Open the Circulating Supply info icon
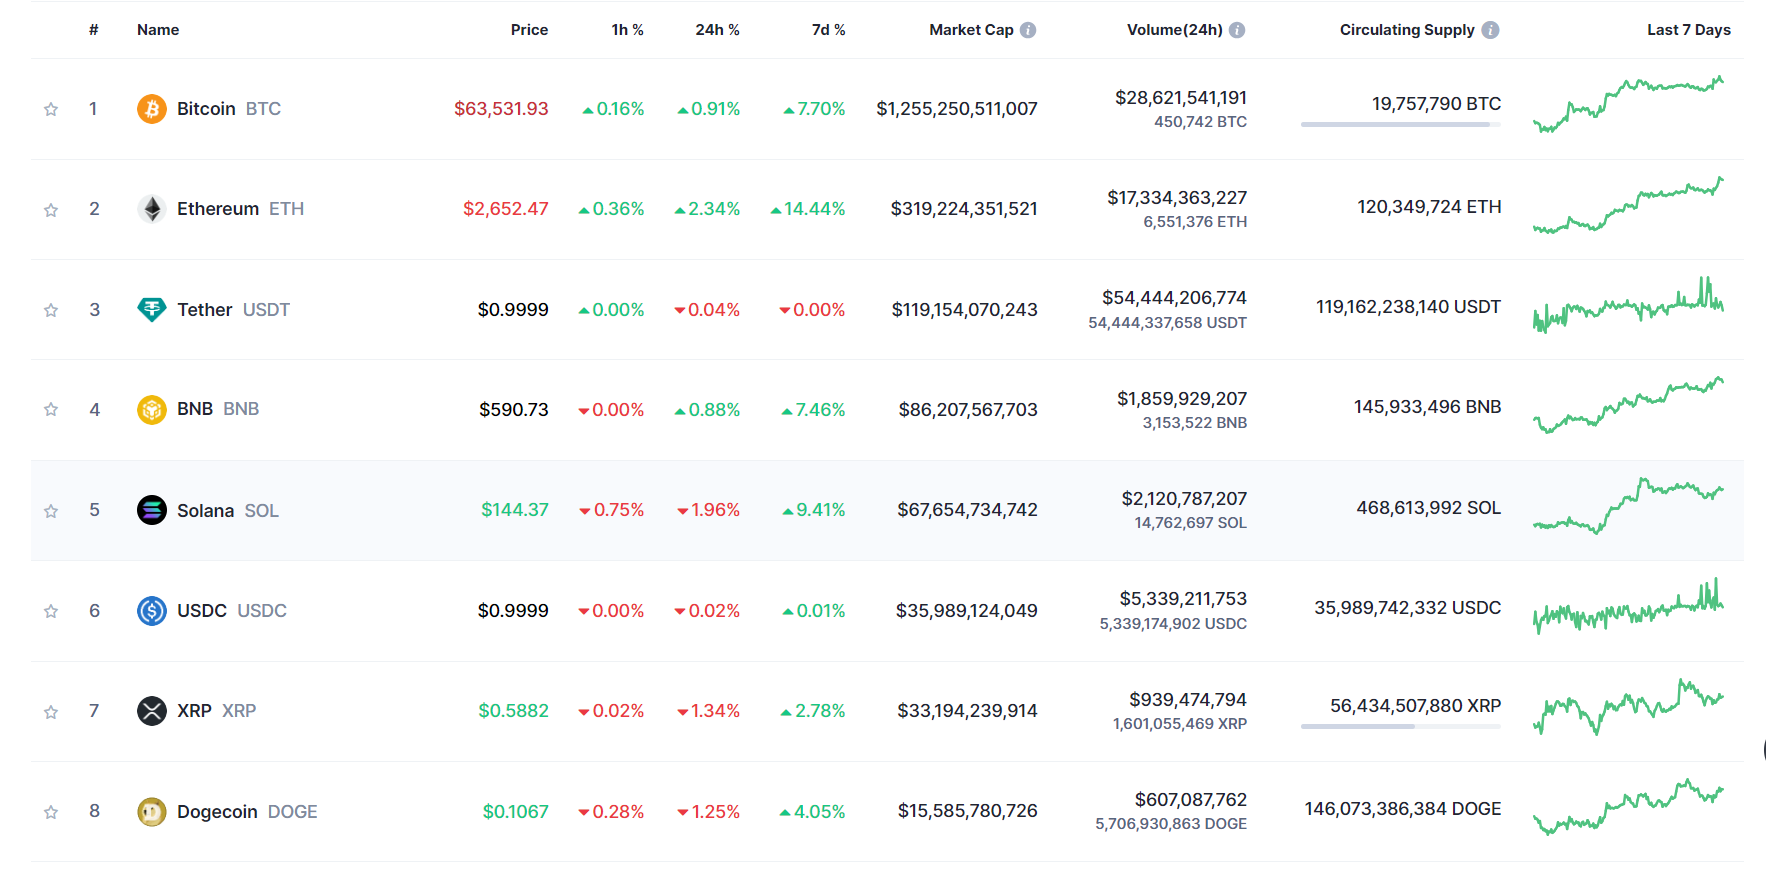The image size is (1766, 870). 1490,30
